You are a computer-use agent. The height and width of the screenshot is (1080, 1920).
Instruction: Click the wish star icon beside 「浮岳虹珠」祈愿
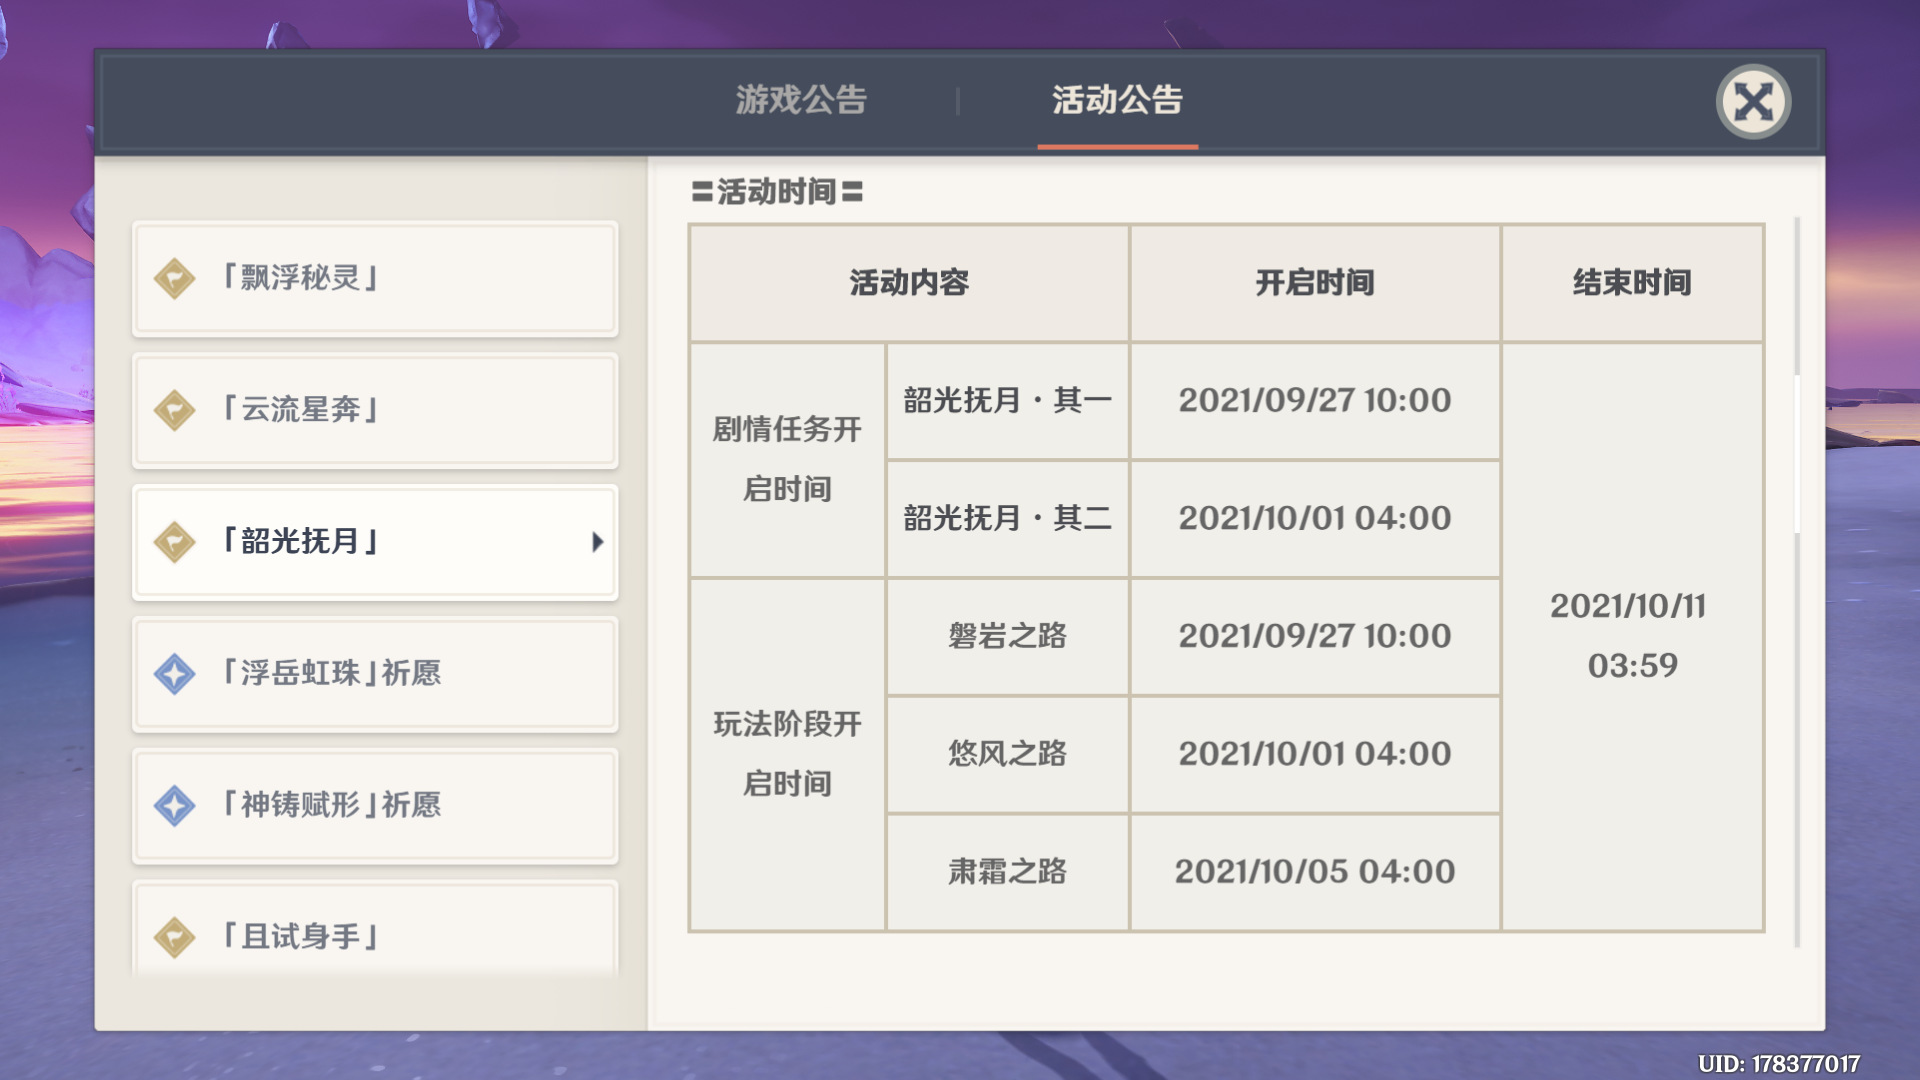(x=175, y=673)
